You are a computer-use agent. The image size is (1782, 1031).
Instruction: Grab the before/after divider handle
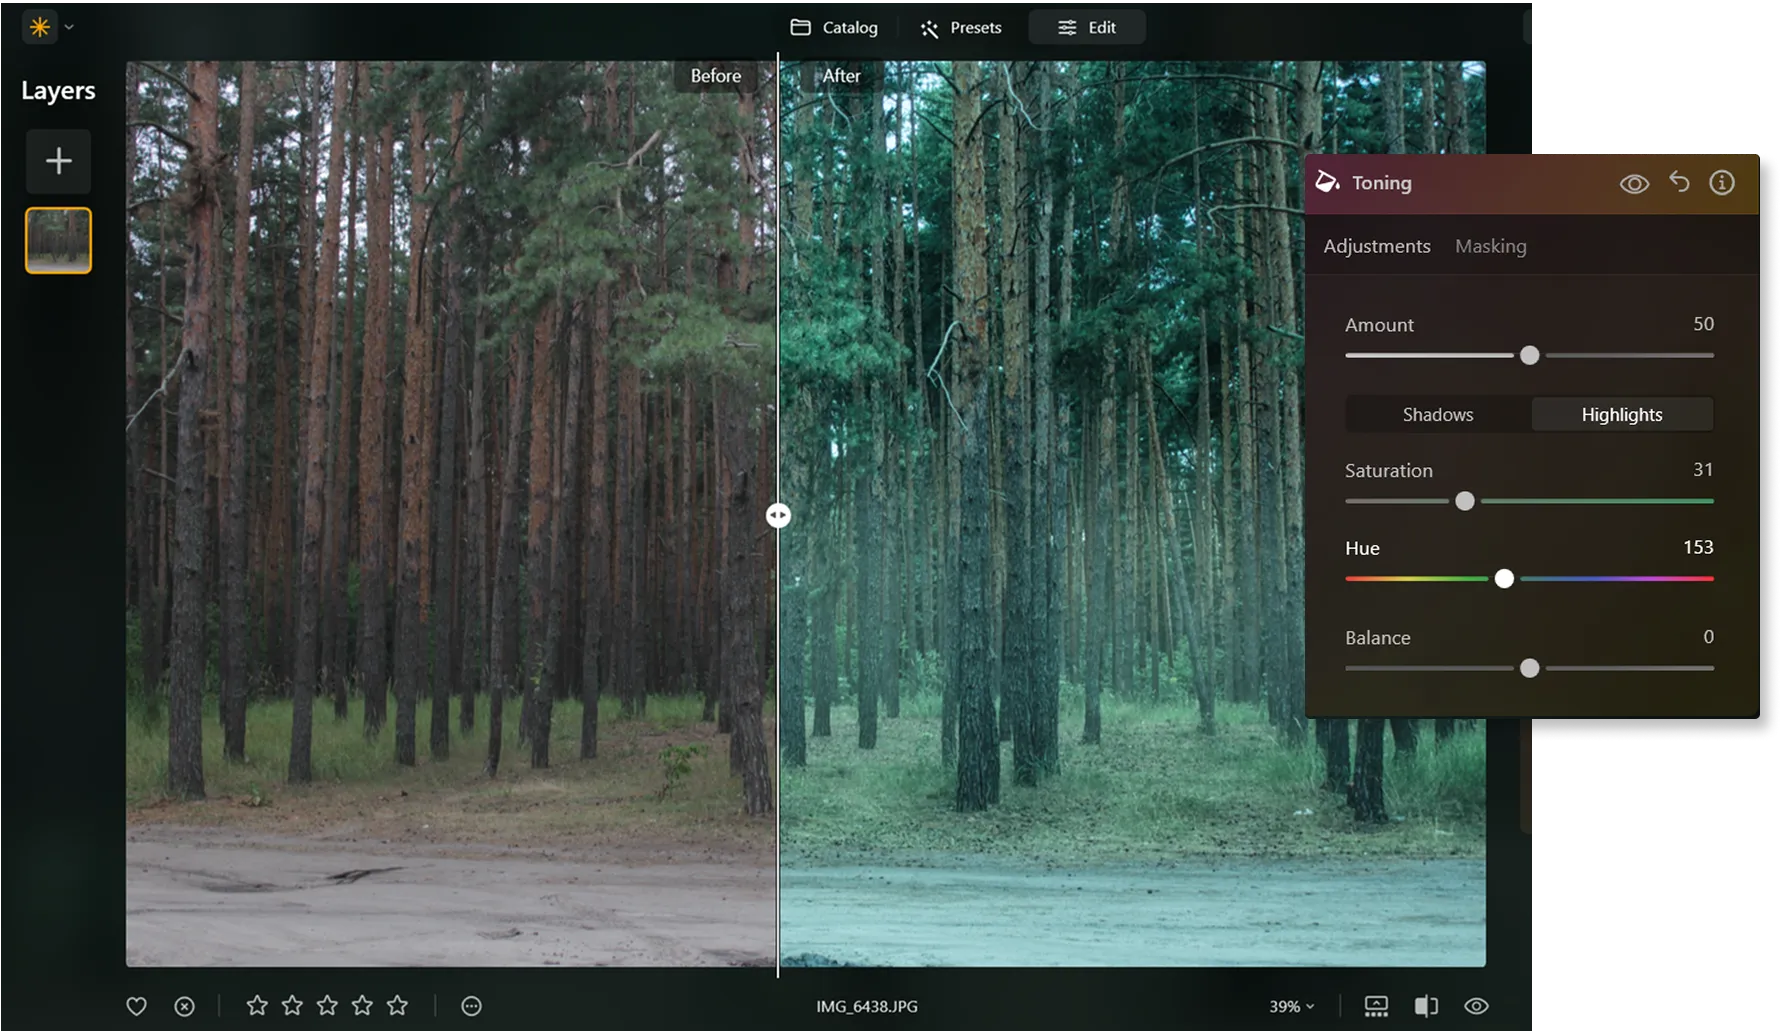[778, 515]
